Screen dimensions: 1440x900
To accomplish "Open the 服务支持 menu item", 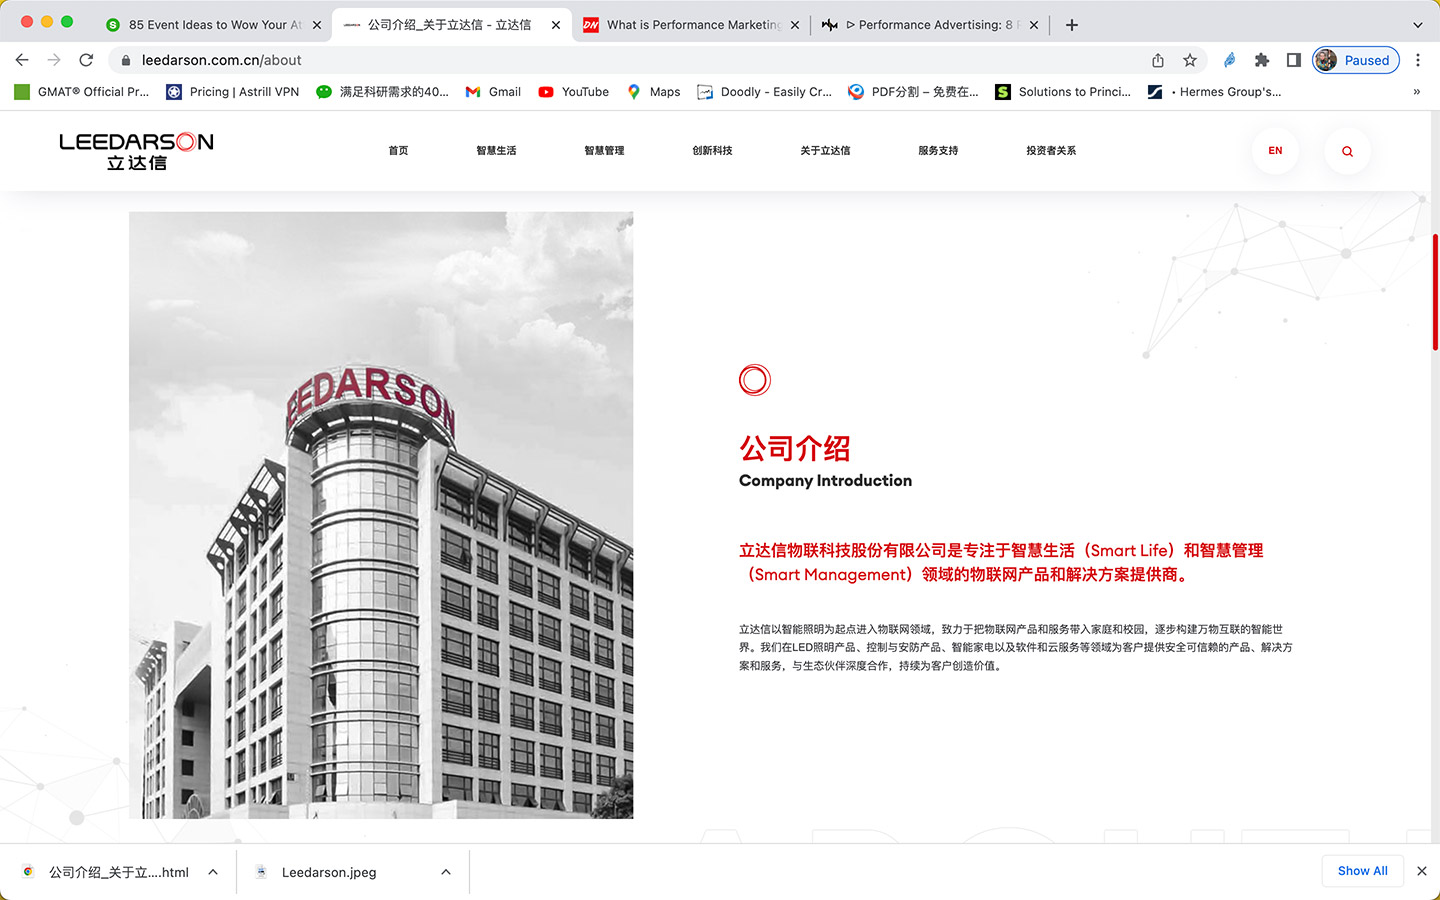I will (x=938, y=151).
